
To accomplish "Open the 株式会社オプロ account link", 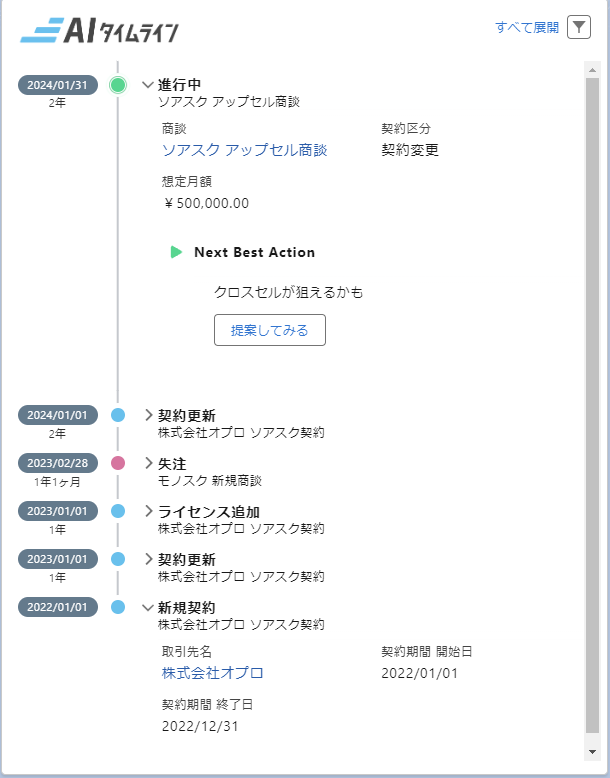I will [x=212, y=672].
